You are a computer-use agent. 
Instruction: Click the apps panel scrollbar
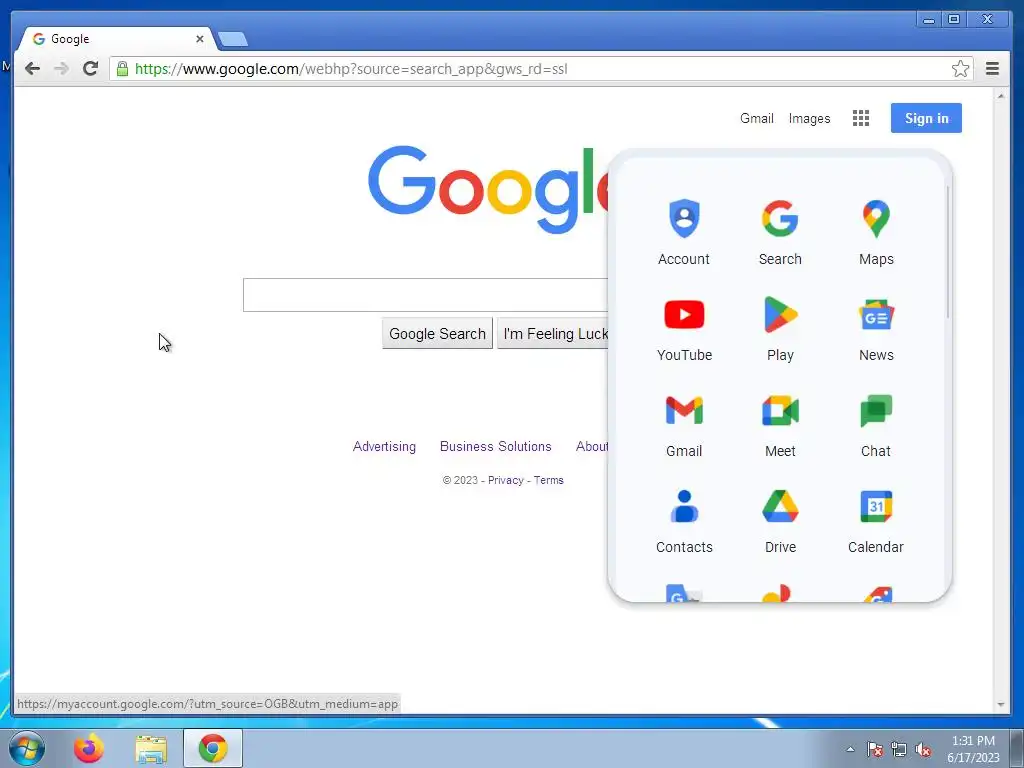948,252
